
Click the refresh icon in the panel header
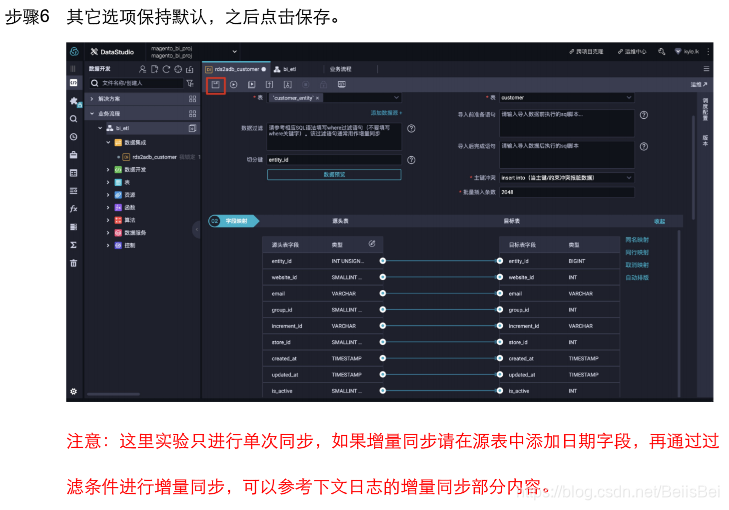click(x=166, y=69)
